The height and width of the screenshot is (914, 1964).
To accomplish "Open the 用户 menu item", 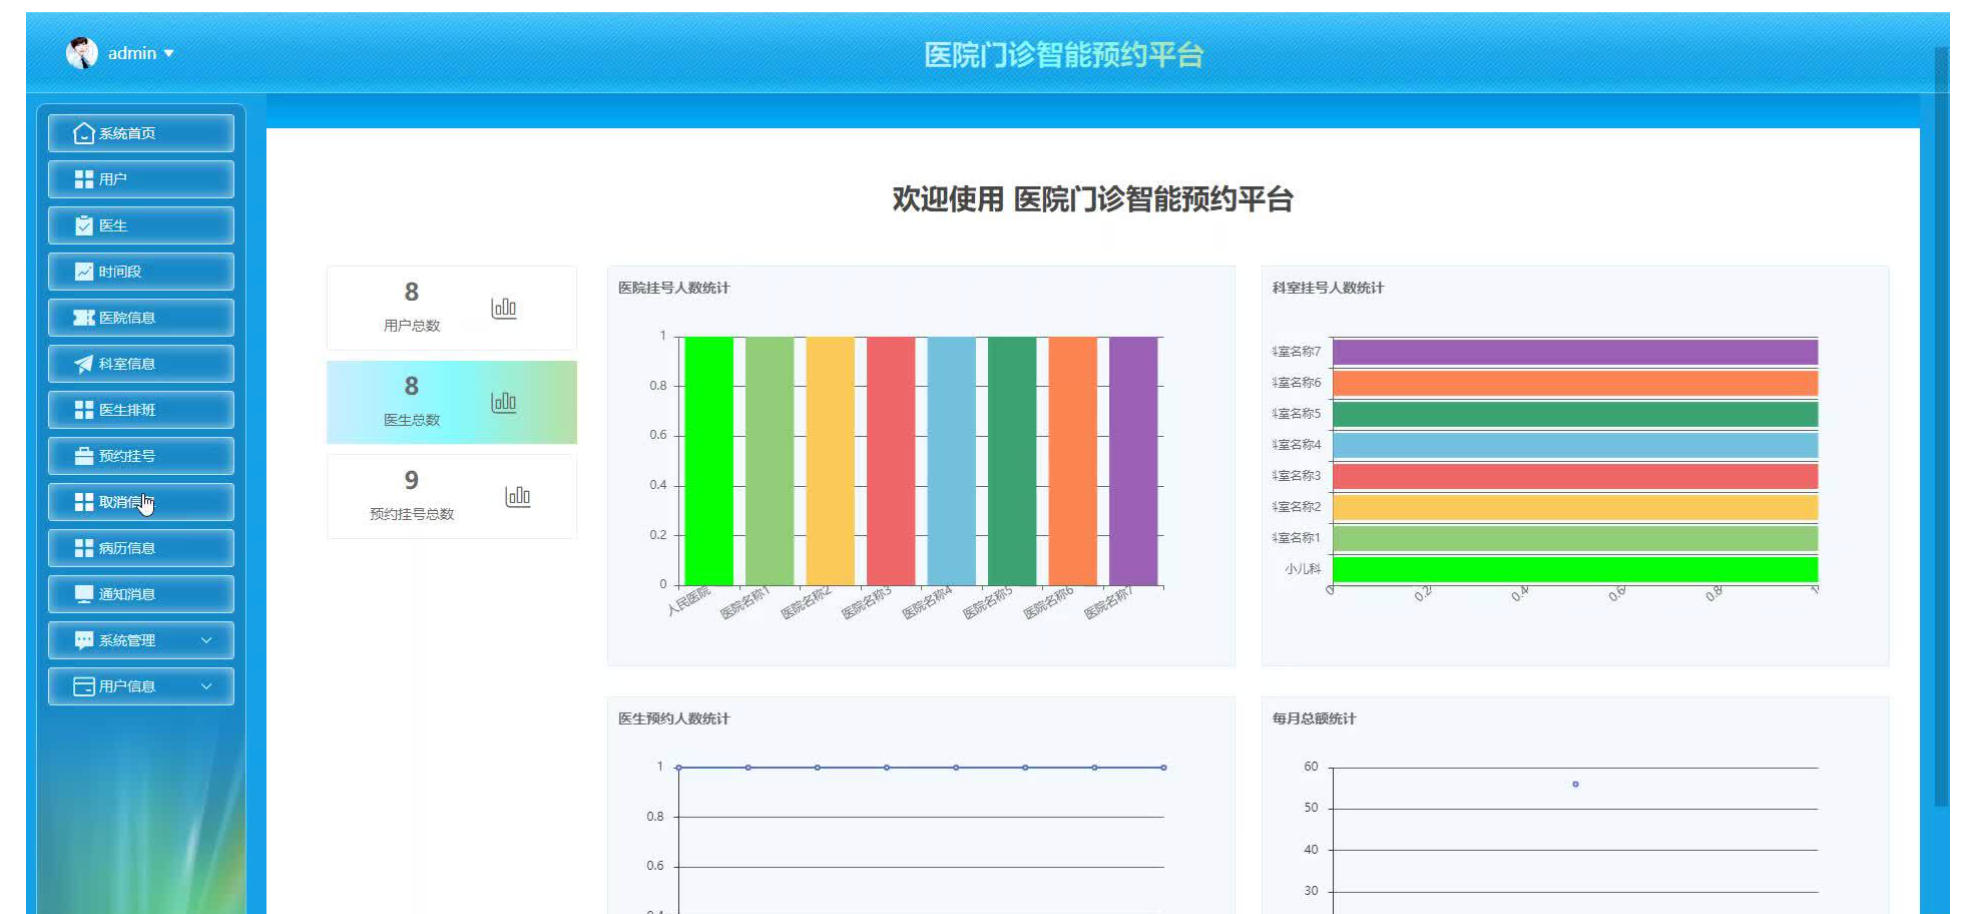I will click(x=141, y=179).
